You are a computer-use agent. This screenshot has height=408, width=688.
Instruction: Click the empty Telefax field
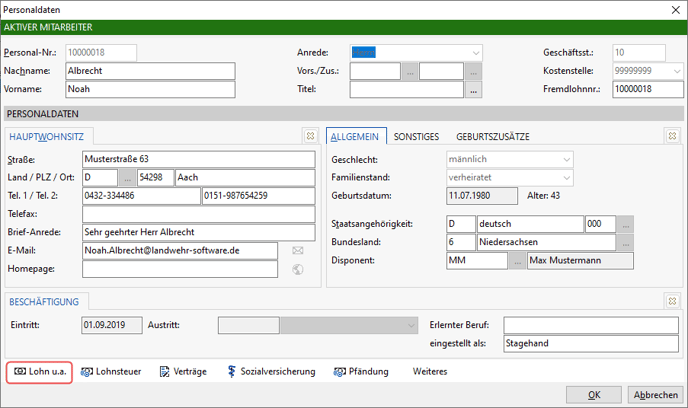199,214
